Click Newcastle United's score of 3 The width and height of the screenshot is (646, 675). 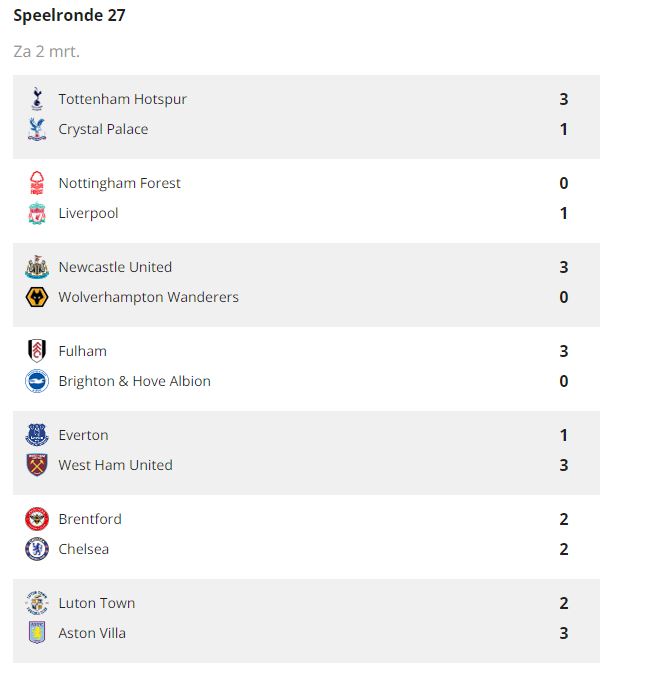[x=564, y=267]
